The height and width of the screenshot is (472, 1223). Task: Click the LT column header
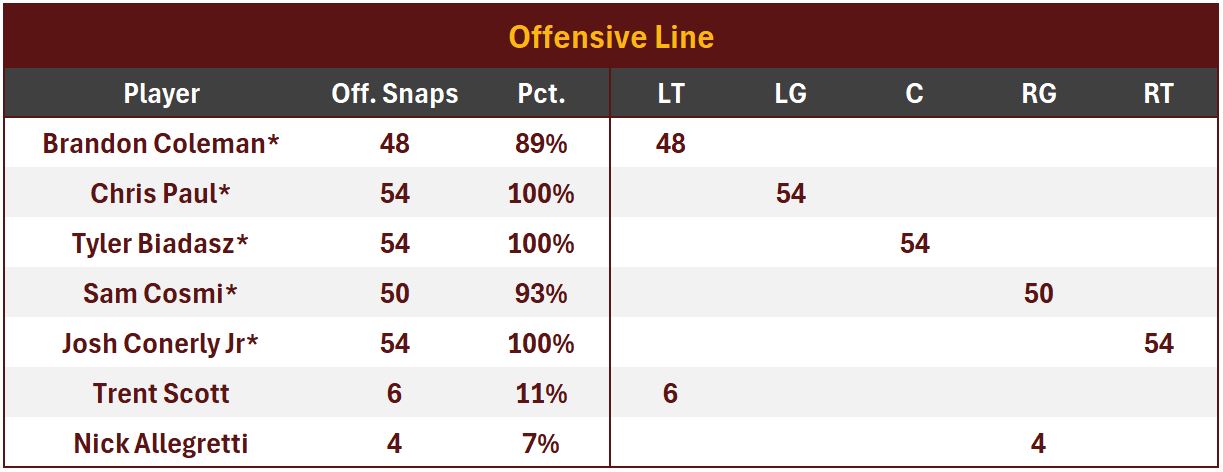point(671,94)
